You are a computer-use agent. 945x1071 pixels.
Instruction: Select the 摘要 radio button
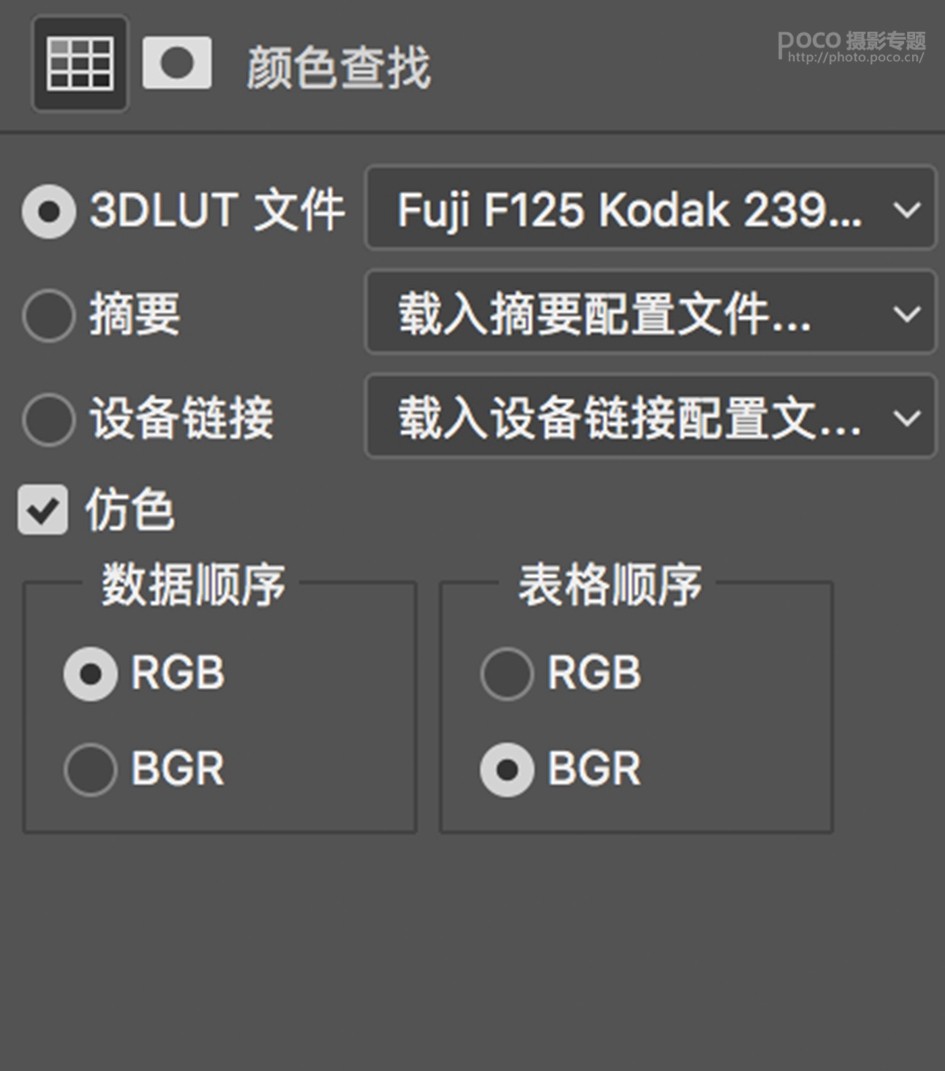point(48,316)
